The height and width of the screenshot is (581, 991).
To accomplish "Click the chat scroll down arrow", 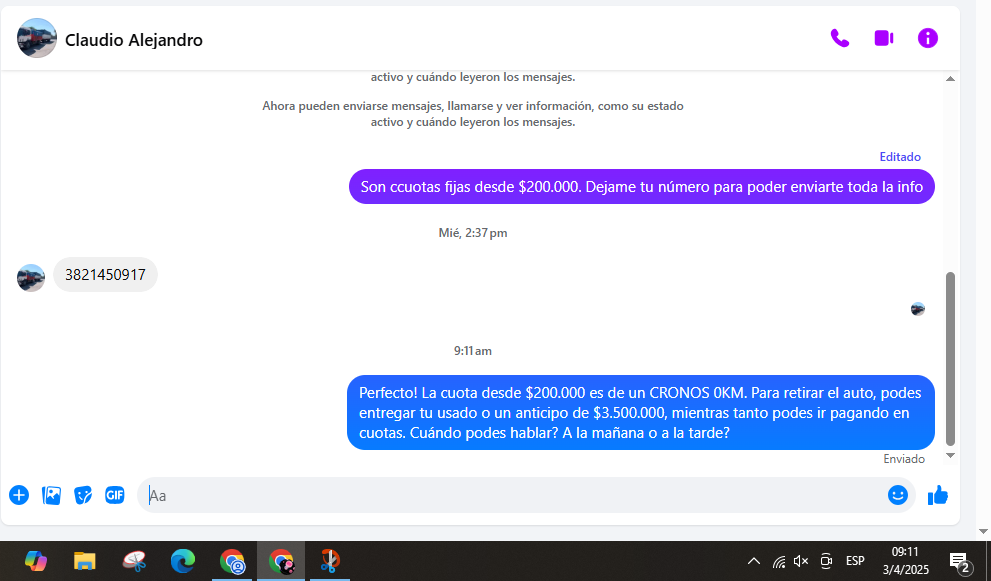I will tap(950, 456).
